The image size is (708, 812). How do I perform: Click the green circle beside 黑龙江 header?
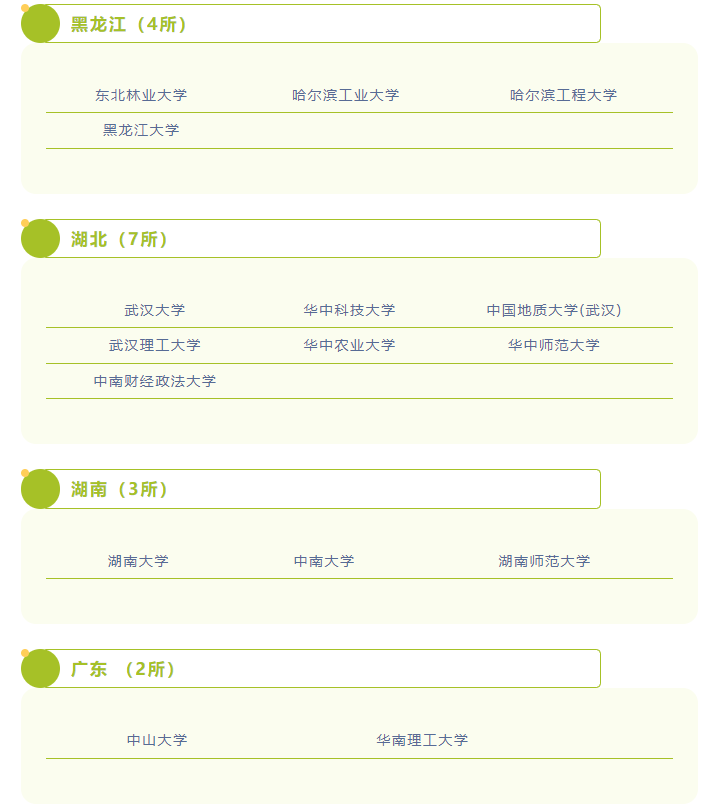[x=40, y=24]
